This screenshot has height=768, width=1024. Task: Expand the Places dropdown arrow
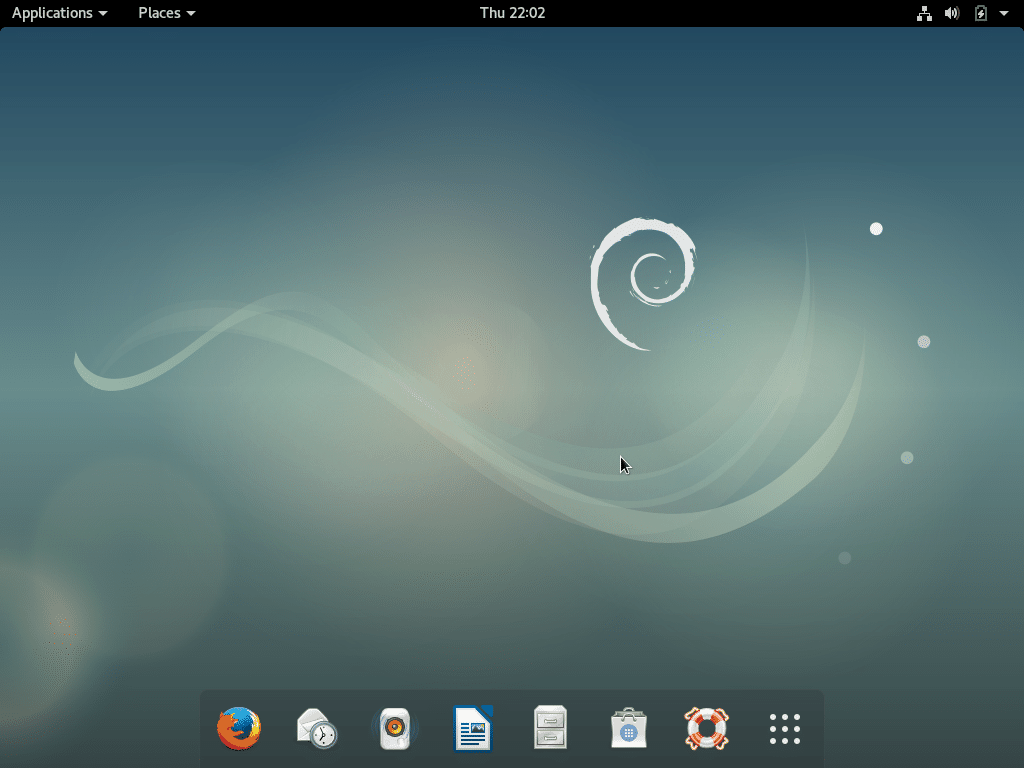tap(189, 13)
